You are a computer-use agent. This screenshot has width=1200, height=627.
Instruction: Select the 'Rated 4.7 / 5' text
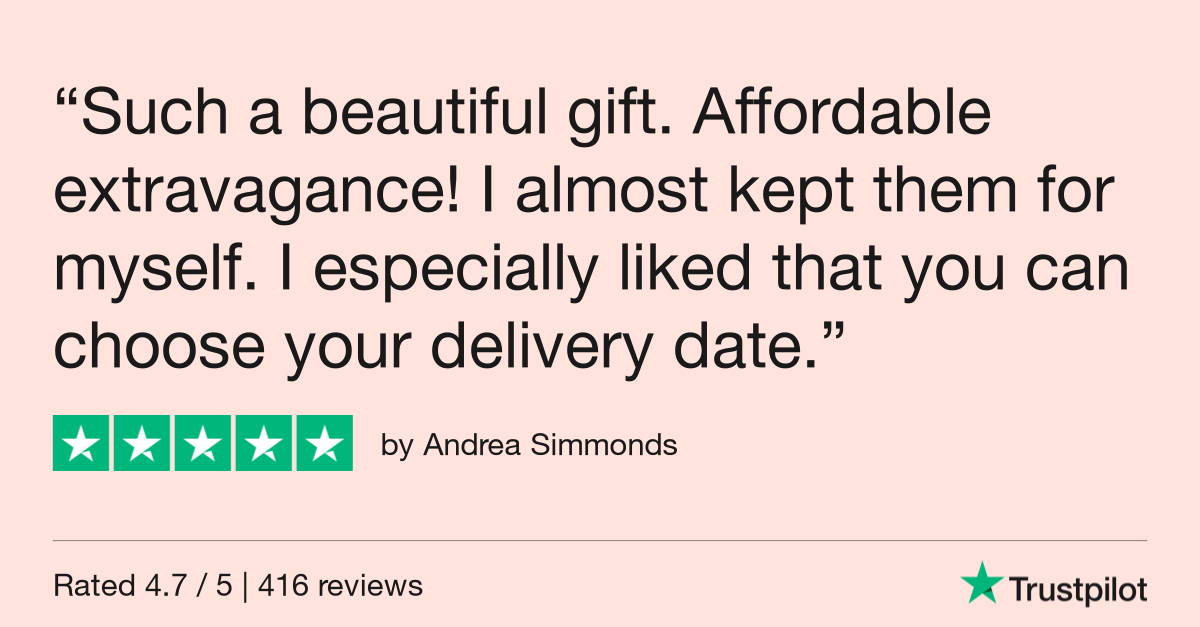coord(143,586)
